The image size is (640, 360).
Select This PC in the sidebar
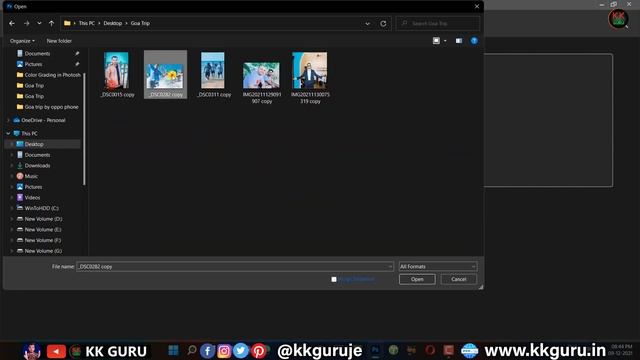tap(29, 133)
